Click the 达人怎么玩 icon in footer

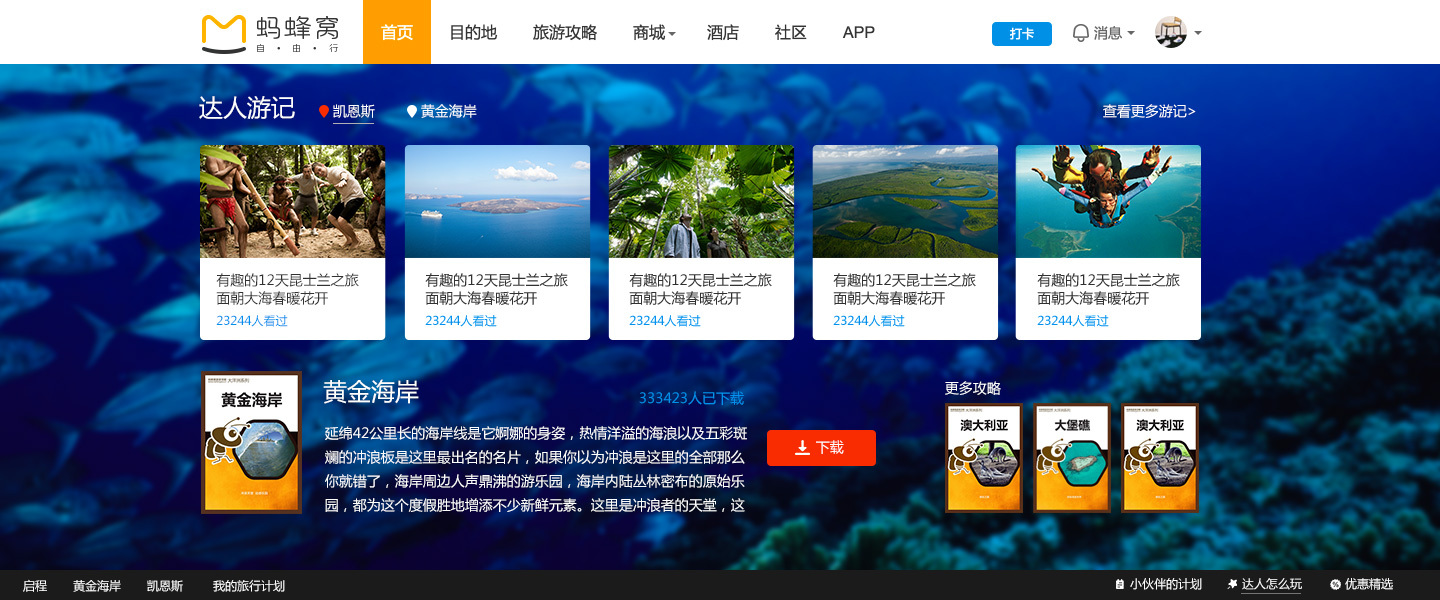click(x=1232, y=585)
